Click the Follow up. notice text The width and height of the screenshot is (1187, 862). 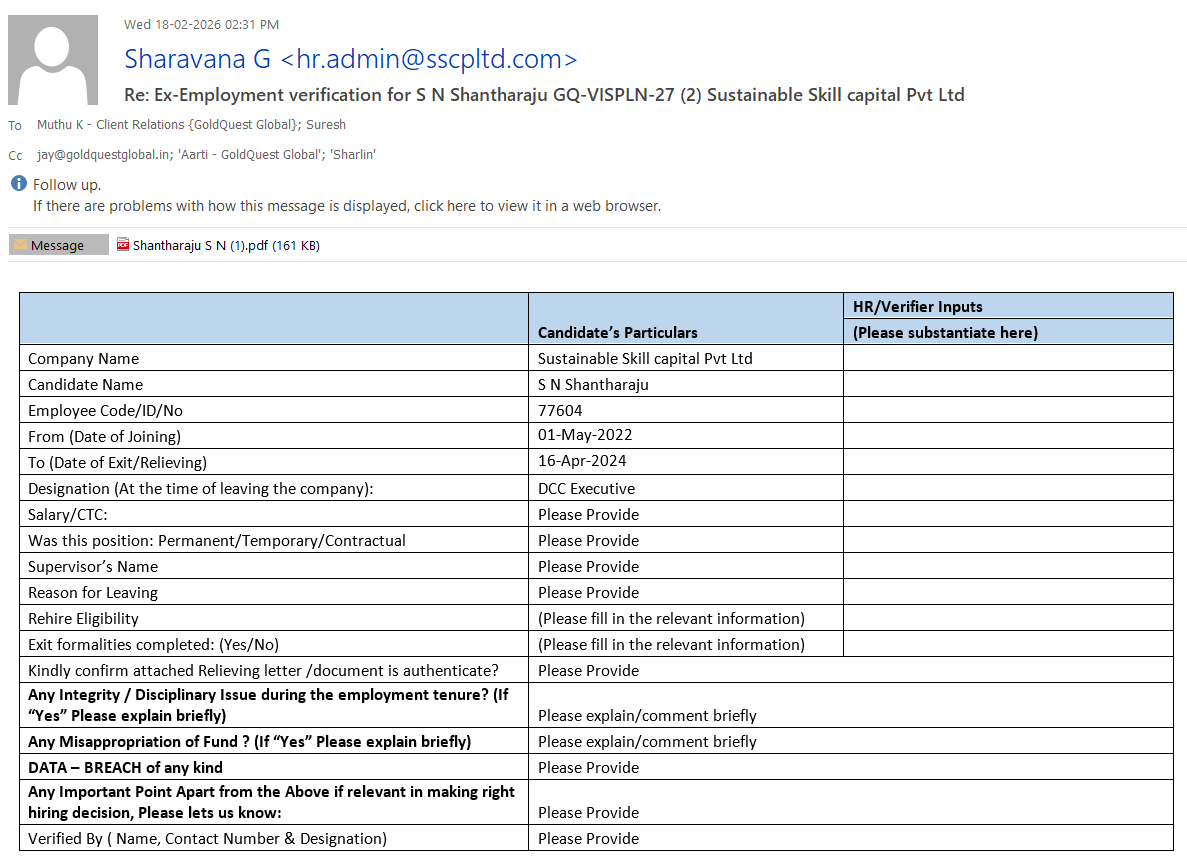[x=67, y=185]
